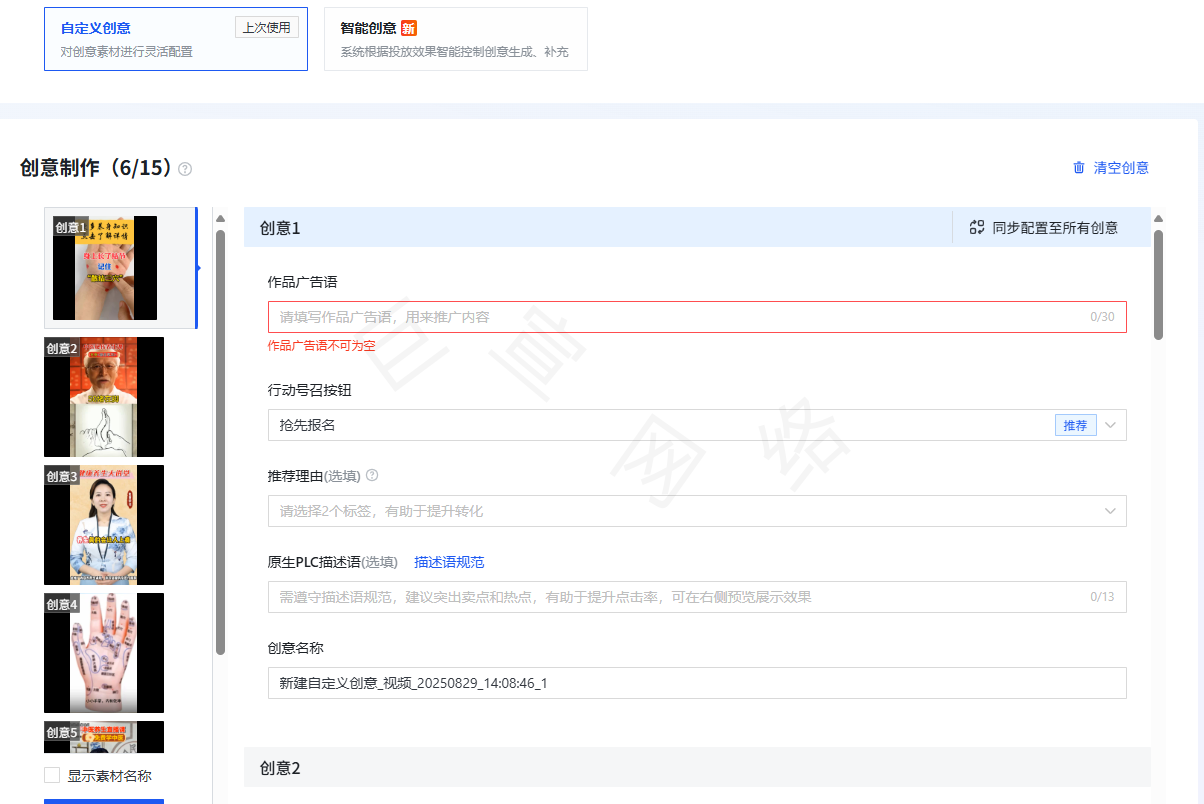Open the 推荐理由 tag selection dropdown
Viewport: 1204px width, 804px height.
tap(696, 511)
